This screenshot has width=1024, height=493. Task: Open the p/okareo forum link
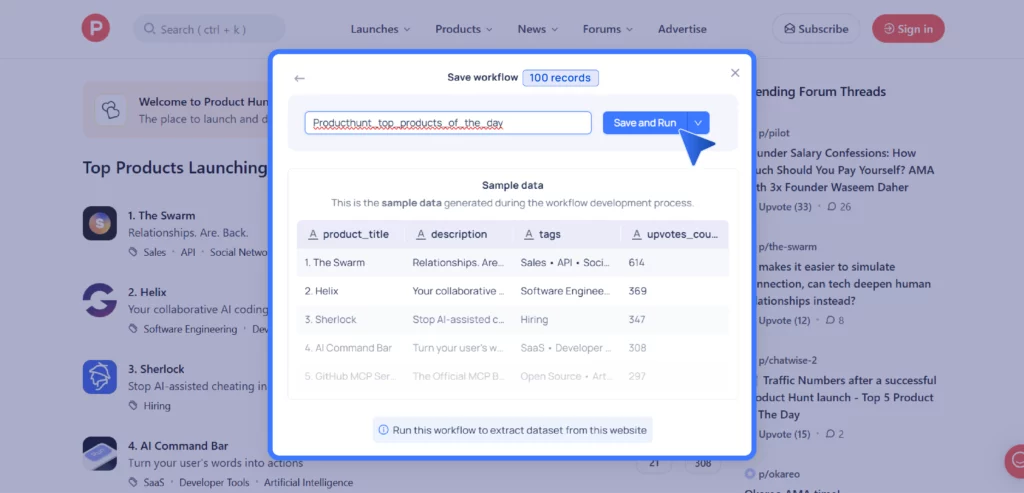click(778, 474)
